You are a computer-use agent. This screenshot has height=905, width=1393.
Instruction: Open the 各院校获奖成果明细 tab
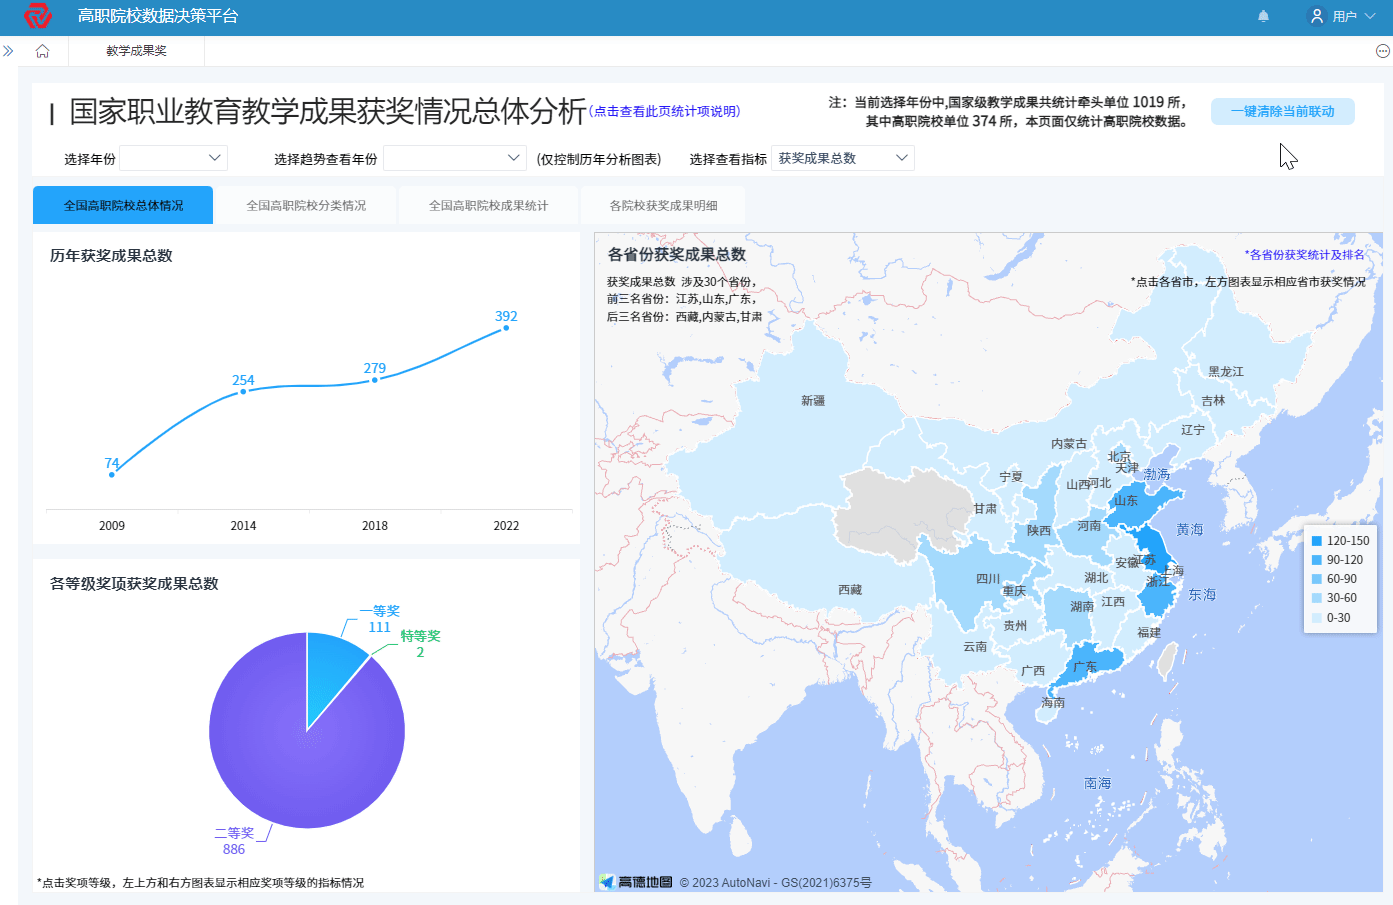click(x=663, y=204)
